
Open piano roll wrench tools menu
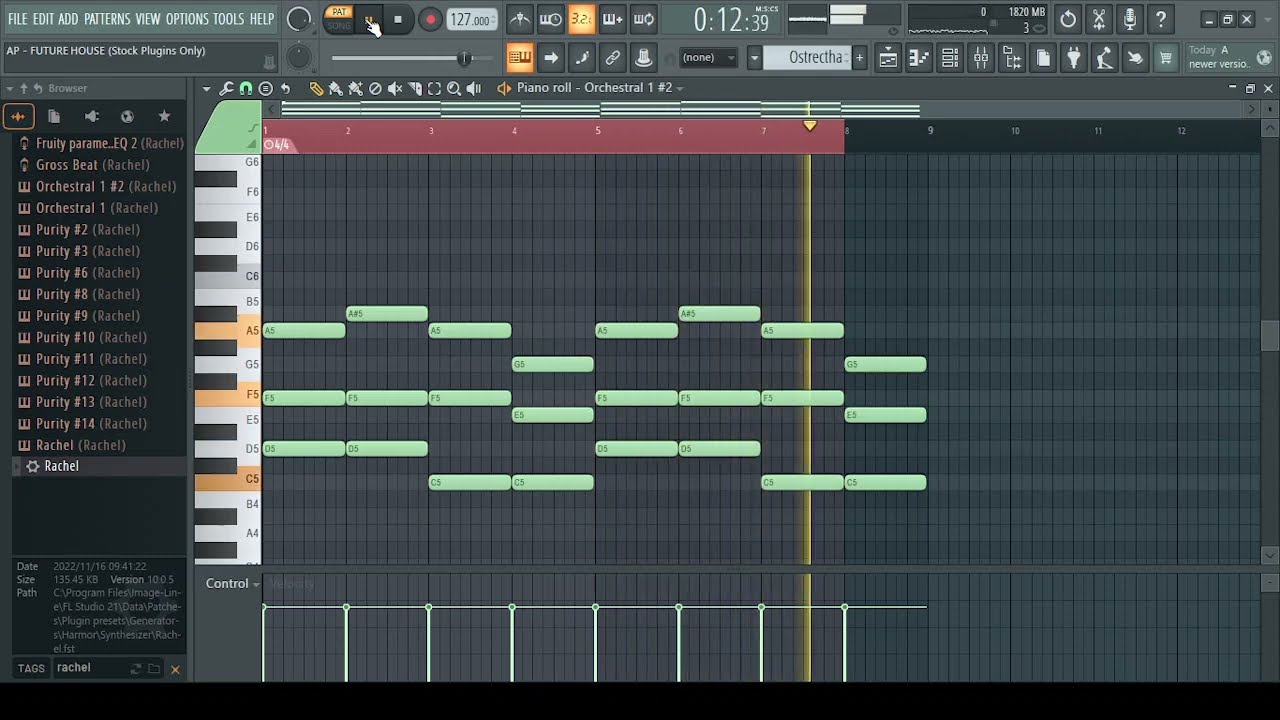226,88
